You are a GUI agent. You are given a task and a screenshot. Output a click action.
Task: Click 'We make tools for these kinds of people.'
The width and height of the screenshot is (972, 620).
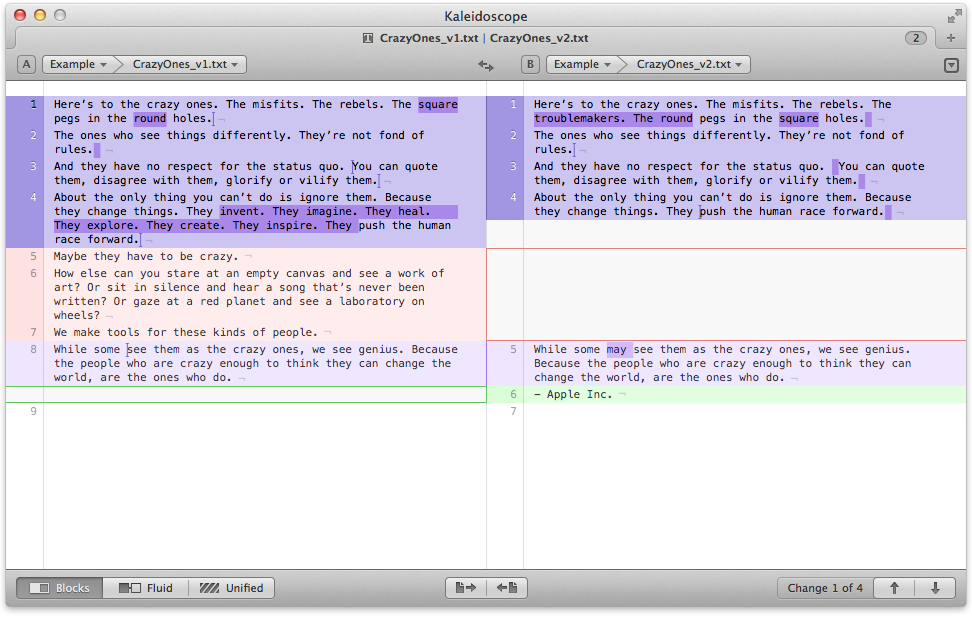click(x=185, y=332)
